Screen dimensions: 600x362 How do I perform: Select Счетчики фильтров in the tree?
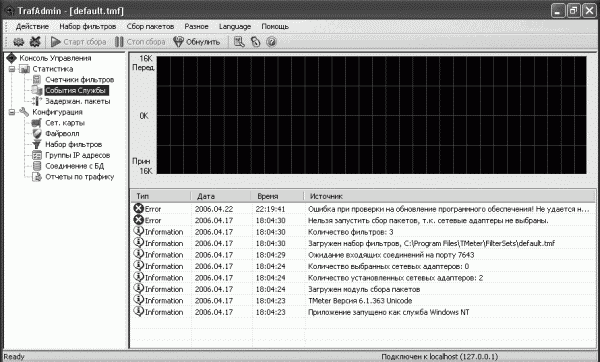coord(80,80)
